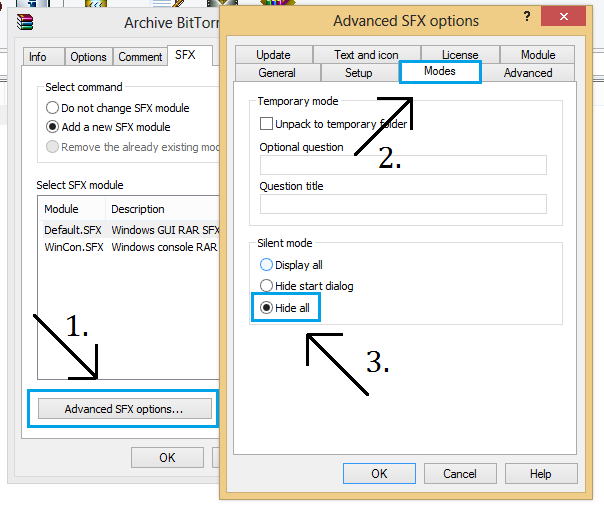This screenshot has width=604, height=507.
Task: Select Hide all silent mode
Action: click(267, 307)
